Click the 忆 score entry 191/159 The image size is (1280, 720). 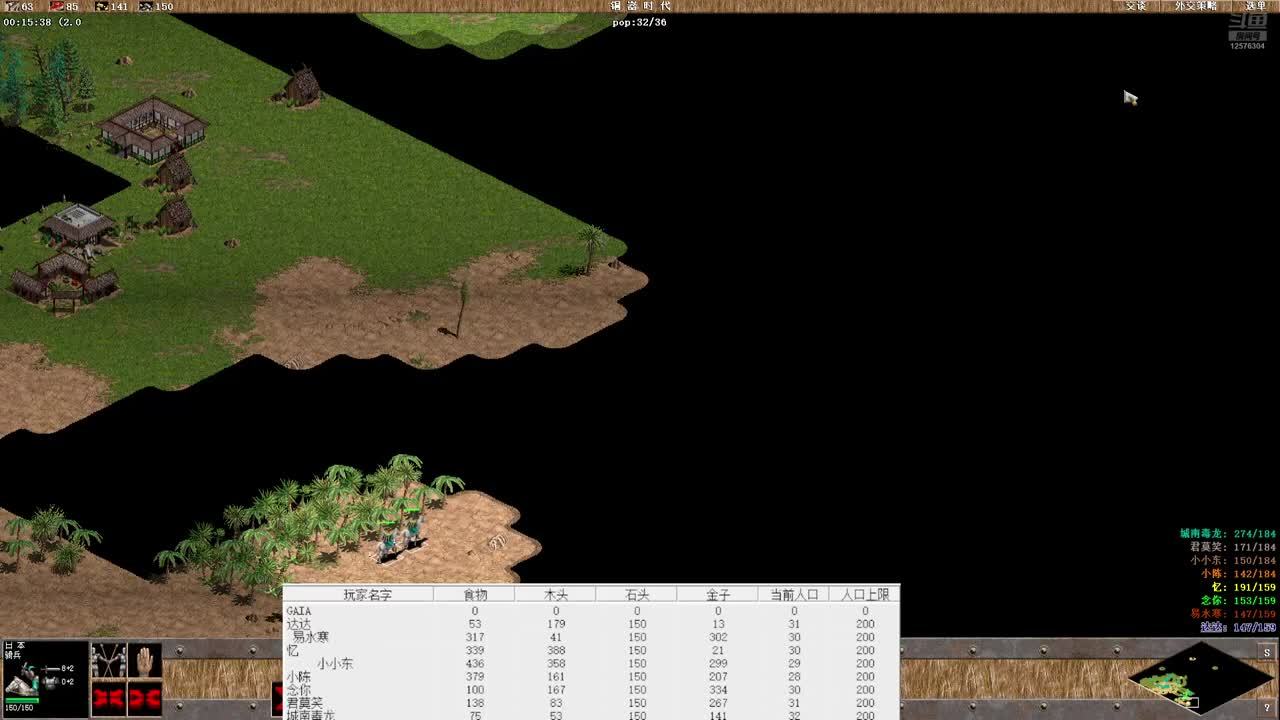(1244, 587)
